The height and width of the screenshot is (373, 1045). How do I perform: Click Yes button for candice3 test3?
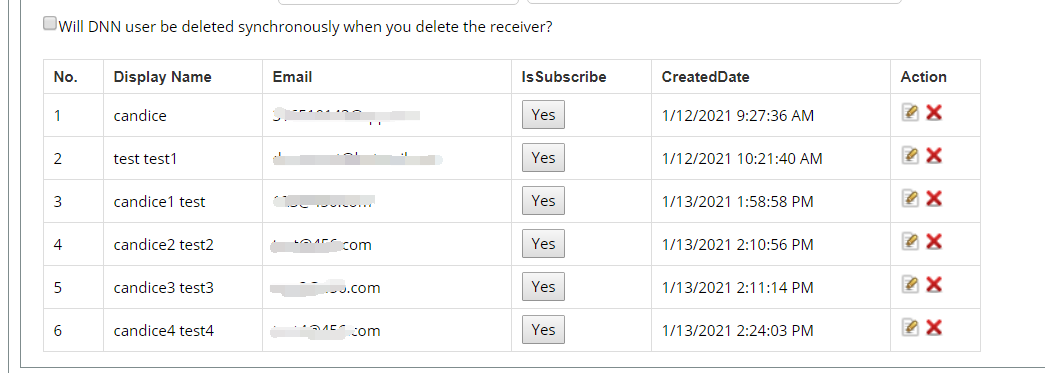coord(543,286)
